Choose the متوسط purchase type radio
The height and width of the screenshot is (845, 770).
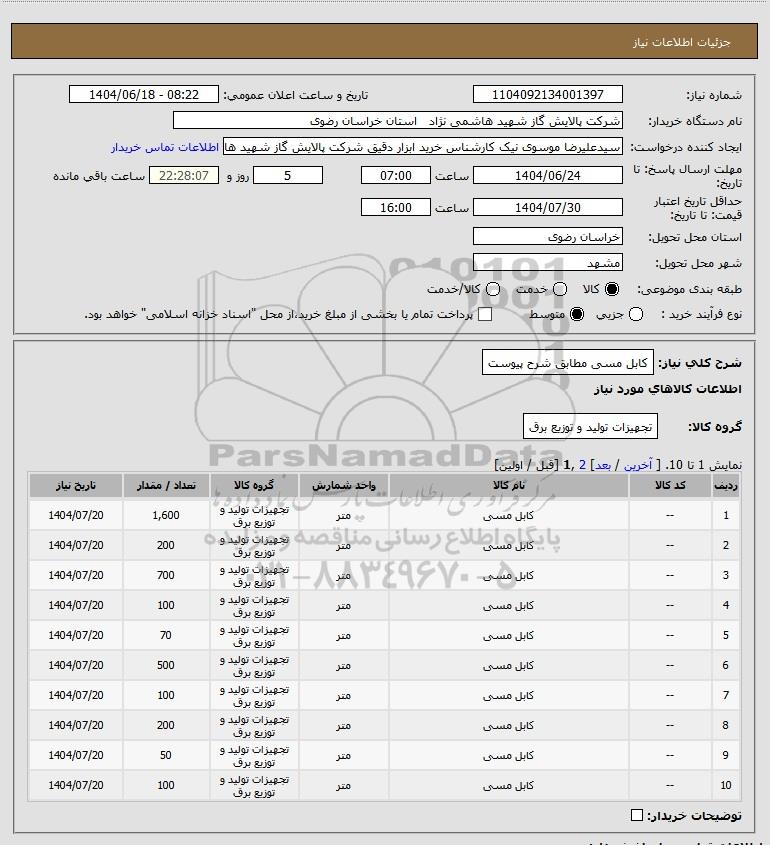tap(577, 314)
